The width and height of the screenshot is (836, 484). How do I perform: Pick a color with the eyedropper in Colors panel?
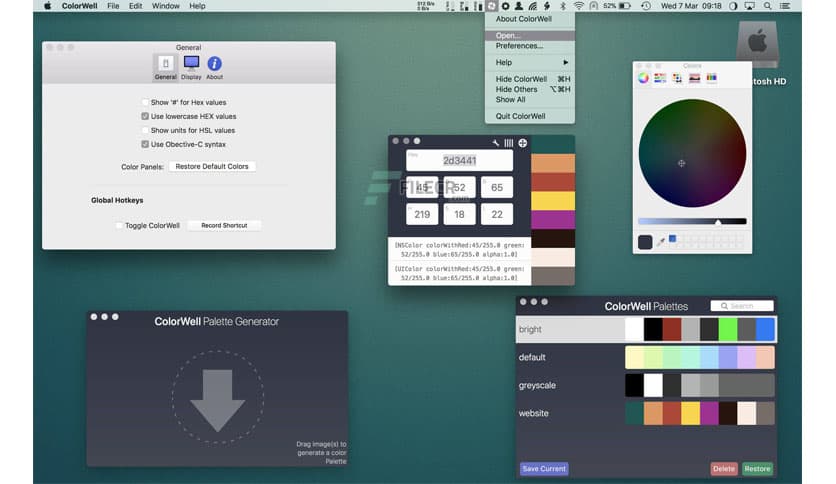click(661, 242)
